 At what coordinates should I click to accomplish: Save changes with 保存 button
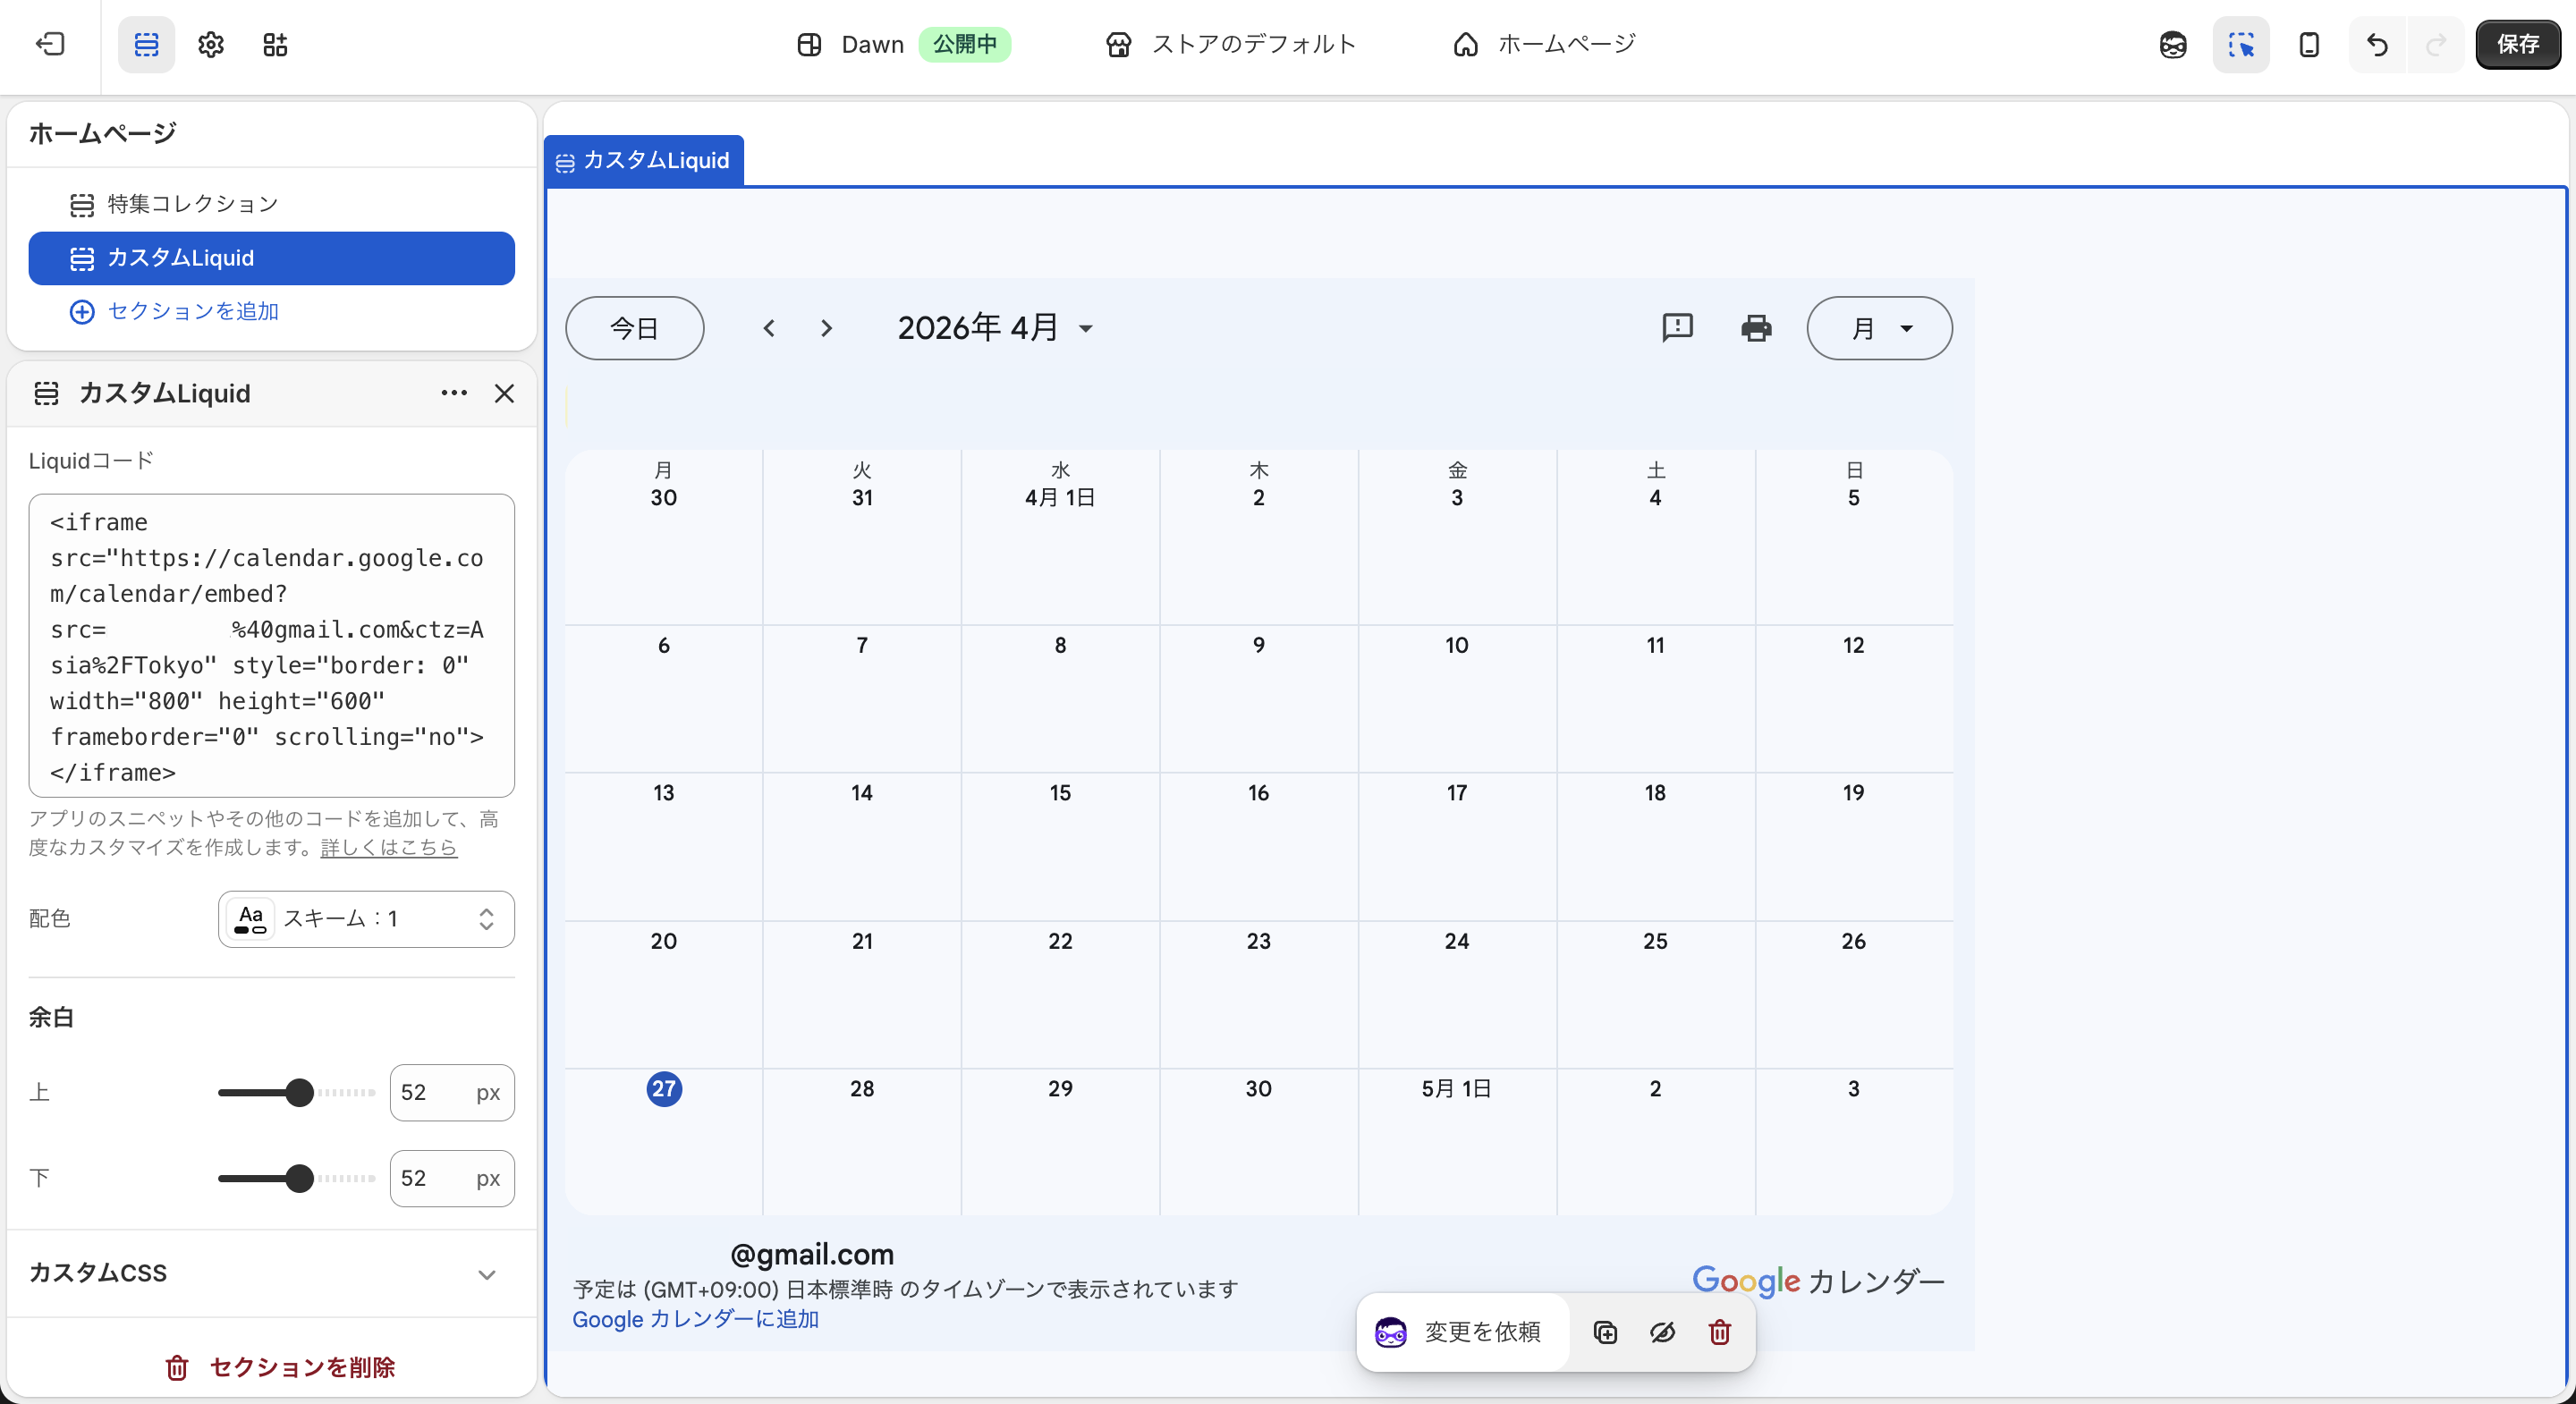click(2518, 44)
